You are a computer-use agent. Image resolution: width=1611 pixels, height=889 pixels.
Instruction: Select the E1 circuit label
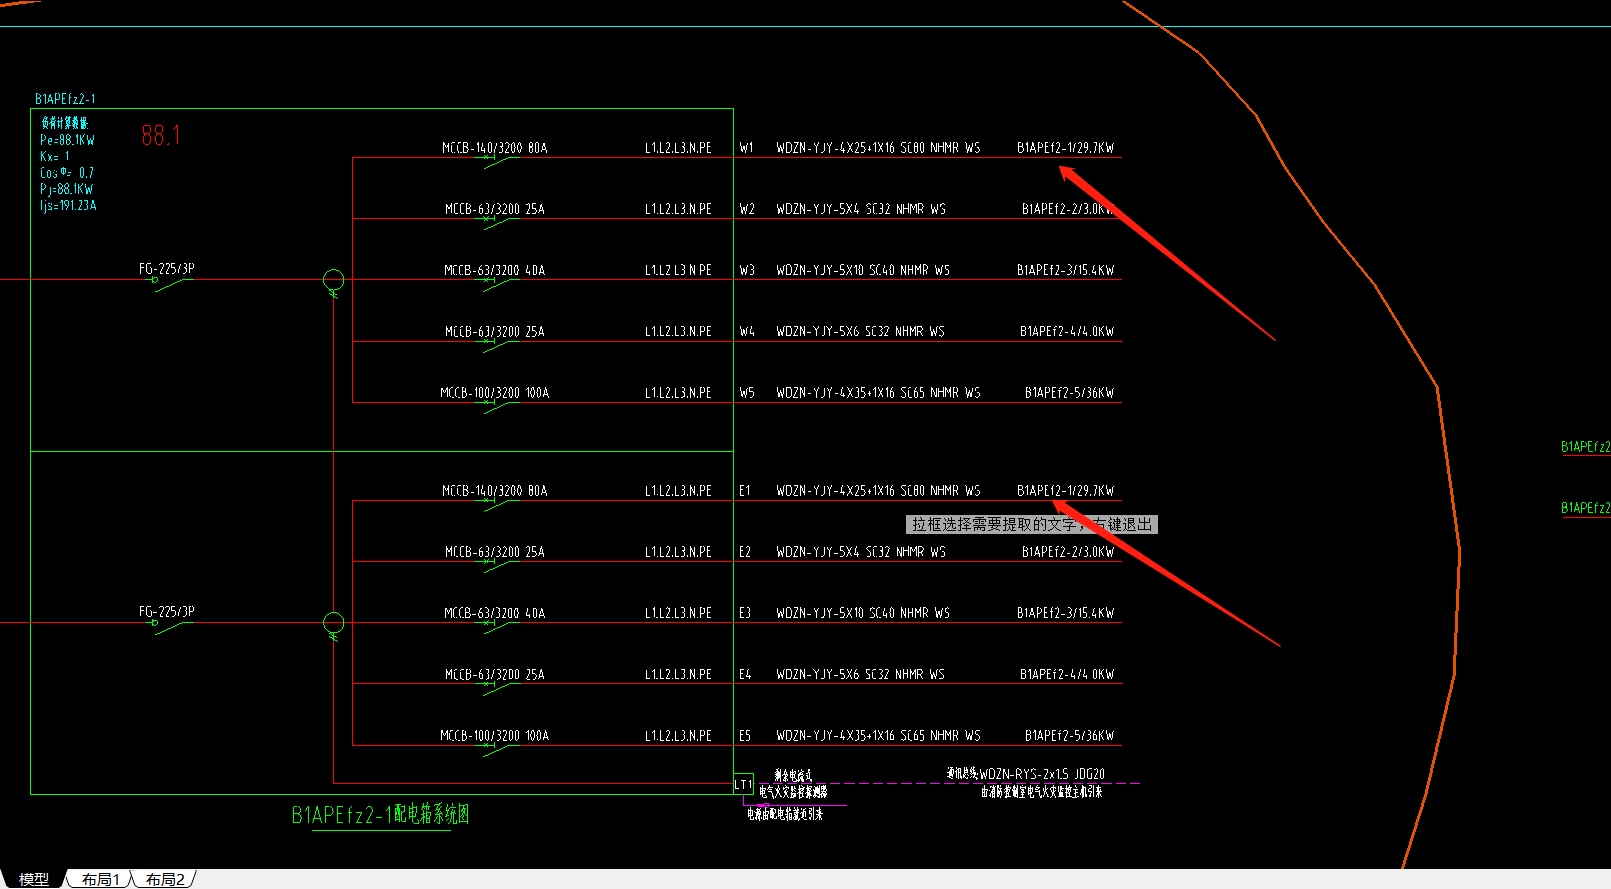click(x=745, y=491)
